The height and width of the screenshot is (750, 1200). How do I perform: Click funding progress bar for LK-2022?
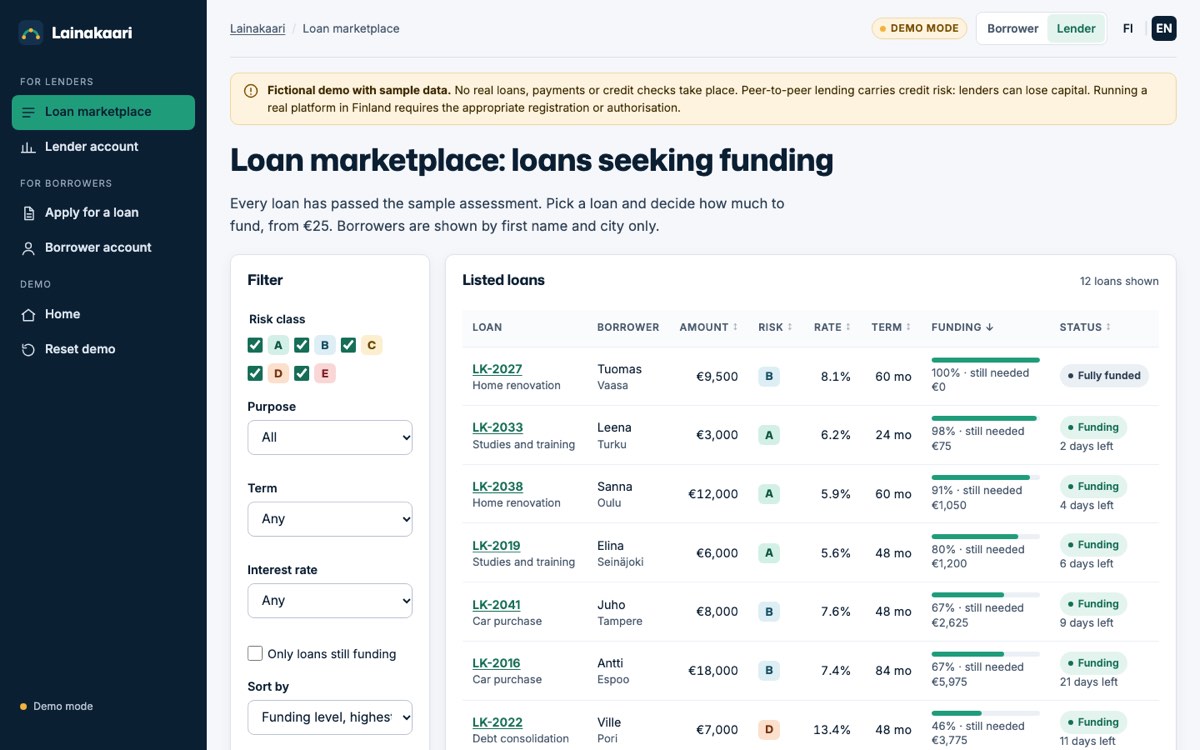click(986, 713)
